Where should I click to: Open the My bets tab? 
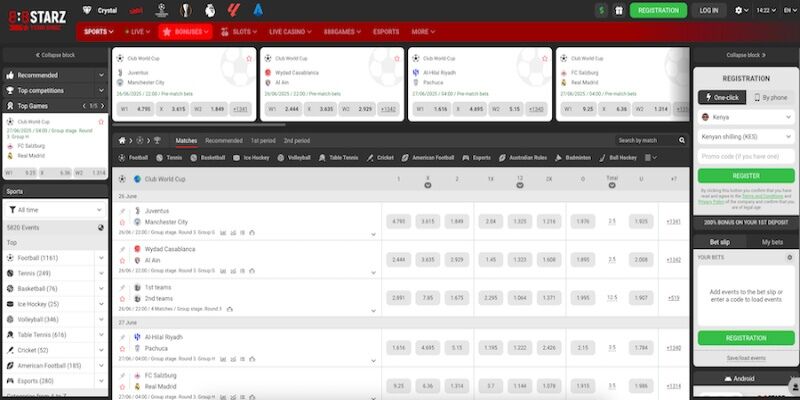click(x=772, y=242)
